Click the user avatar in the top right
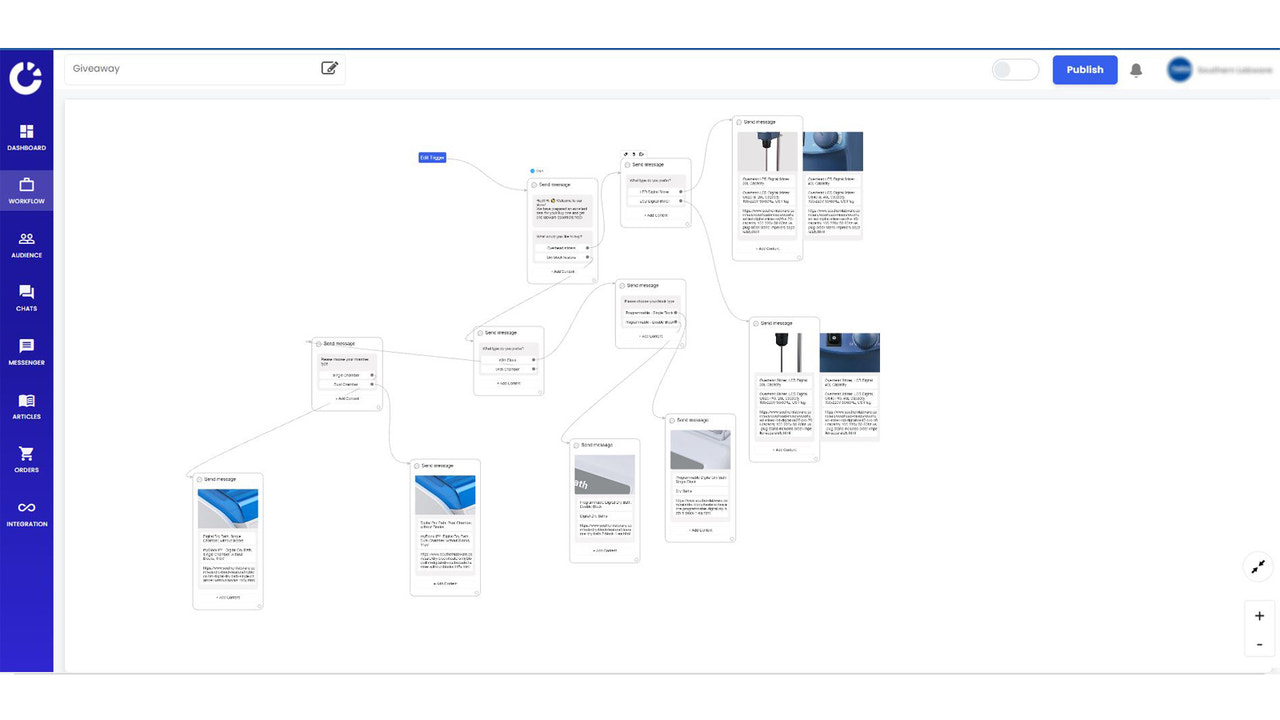This screenshot has width=1280, height=720. [x=1180, y=69]
